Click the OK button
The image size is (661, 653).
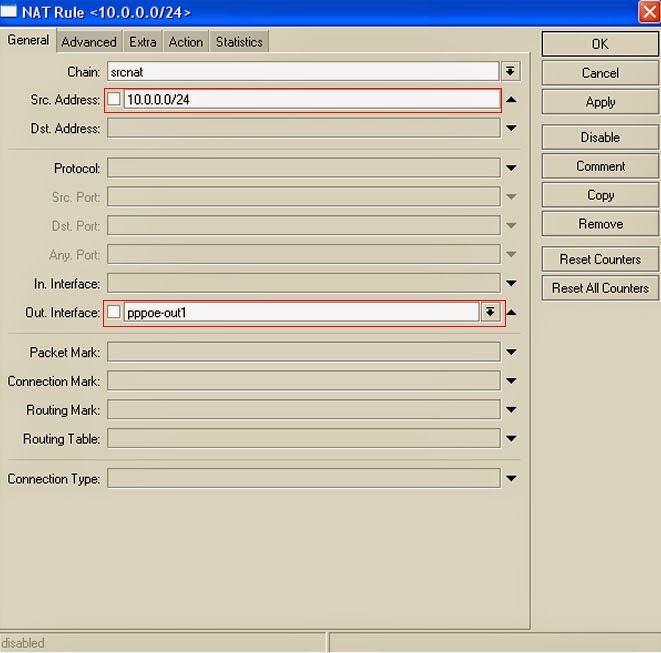click(600, 44)
